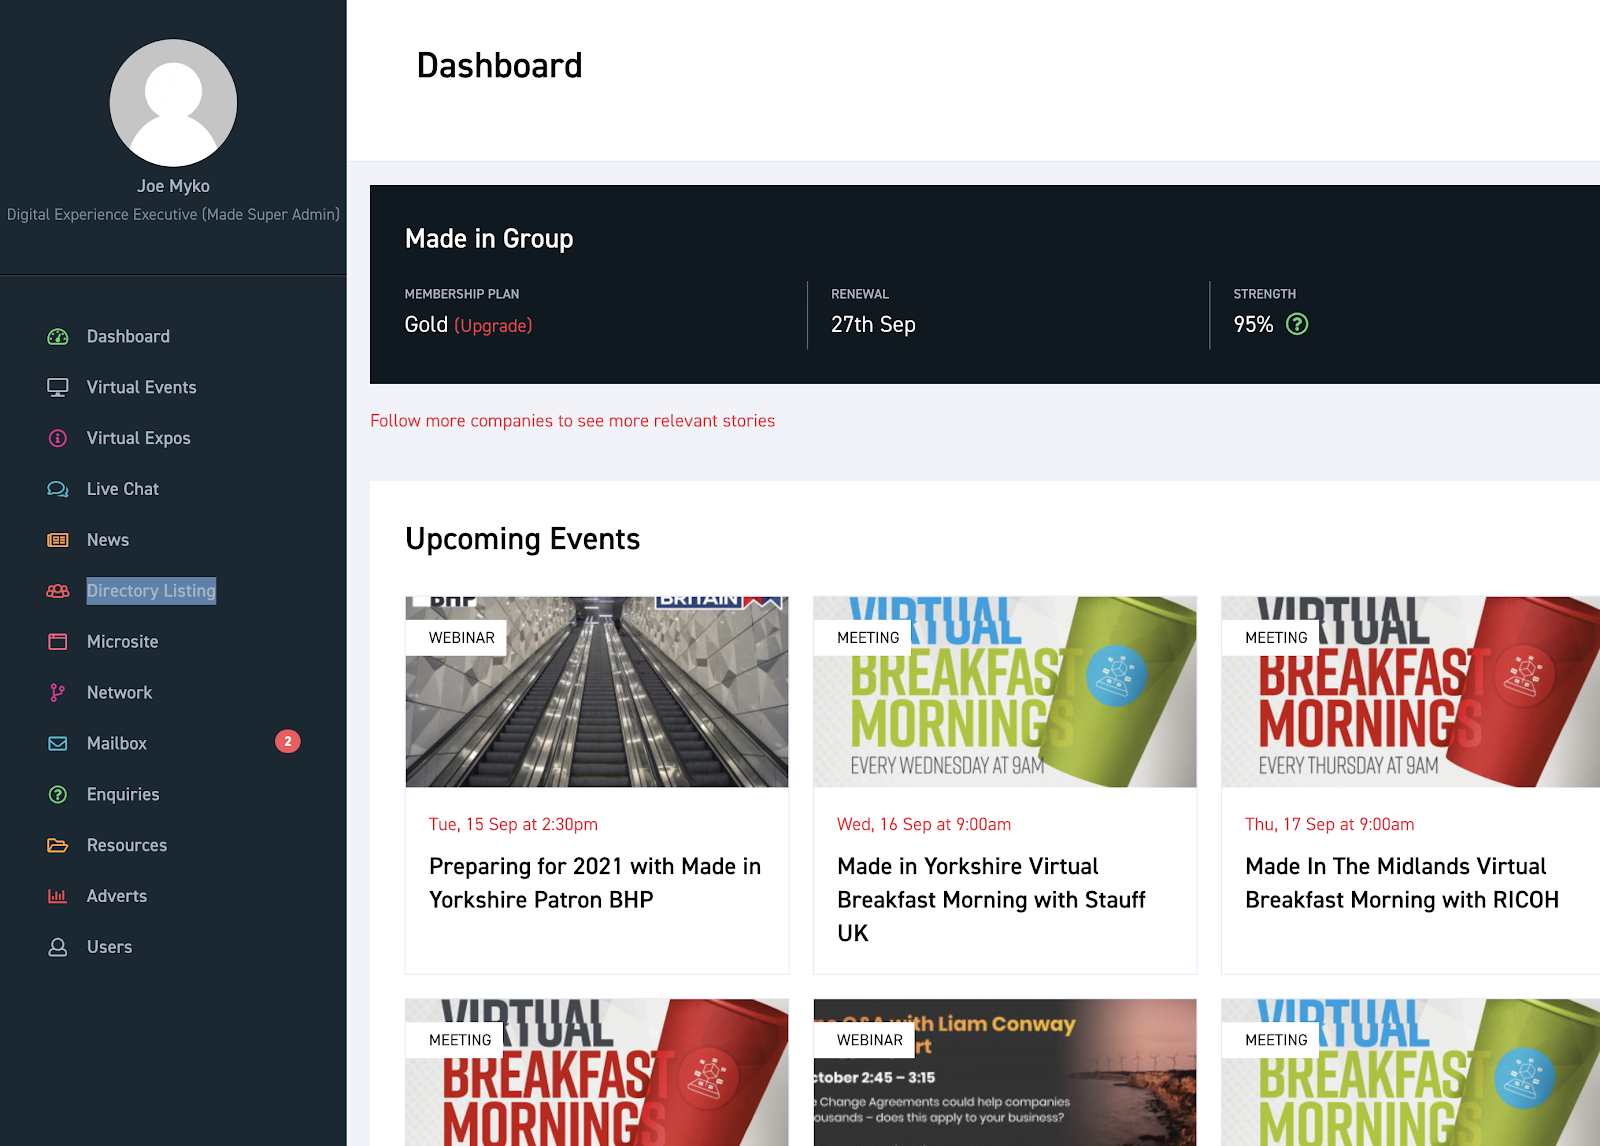
Task: Open the Microsite menu item
Action: coord(122,642)
